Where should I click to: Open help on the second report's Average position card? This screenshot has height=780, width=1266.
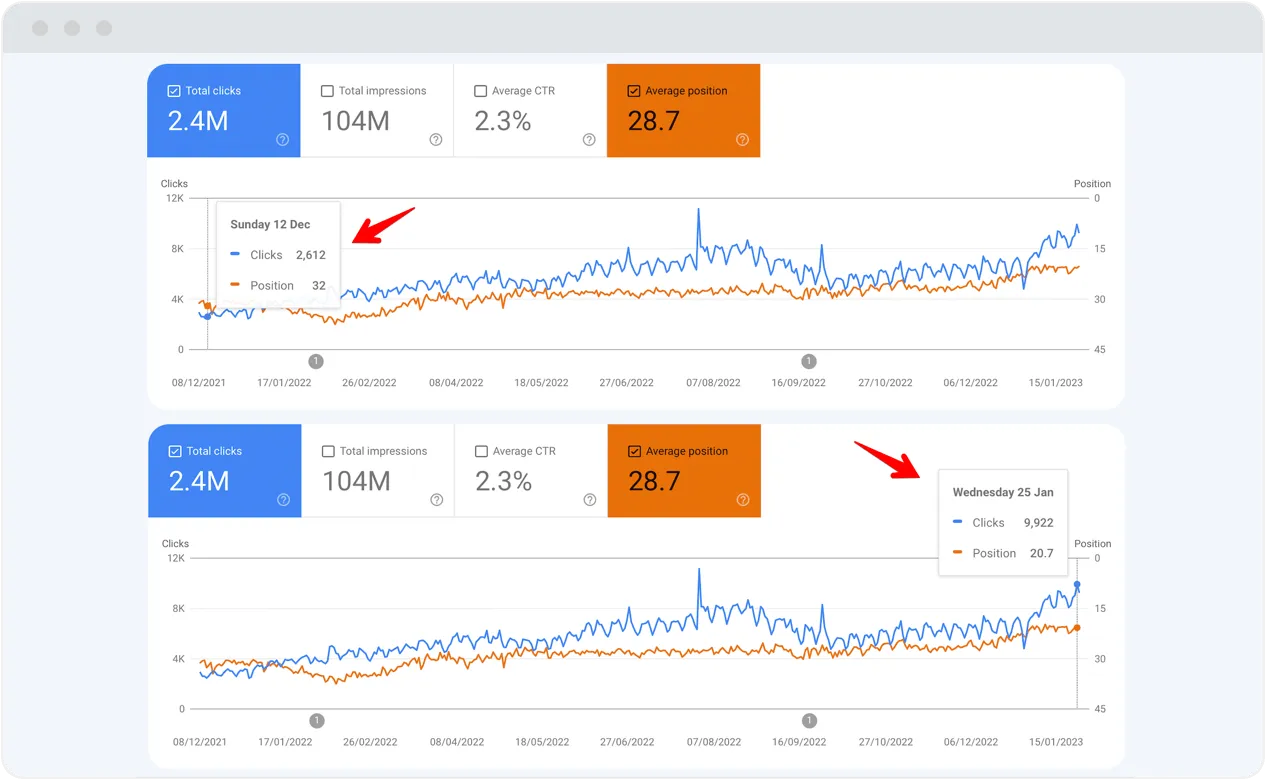pyautogui.click(x=742, y=500)
